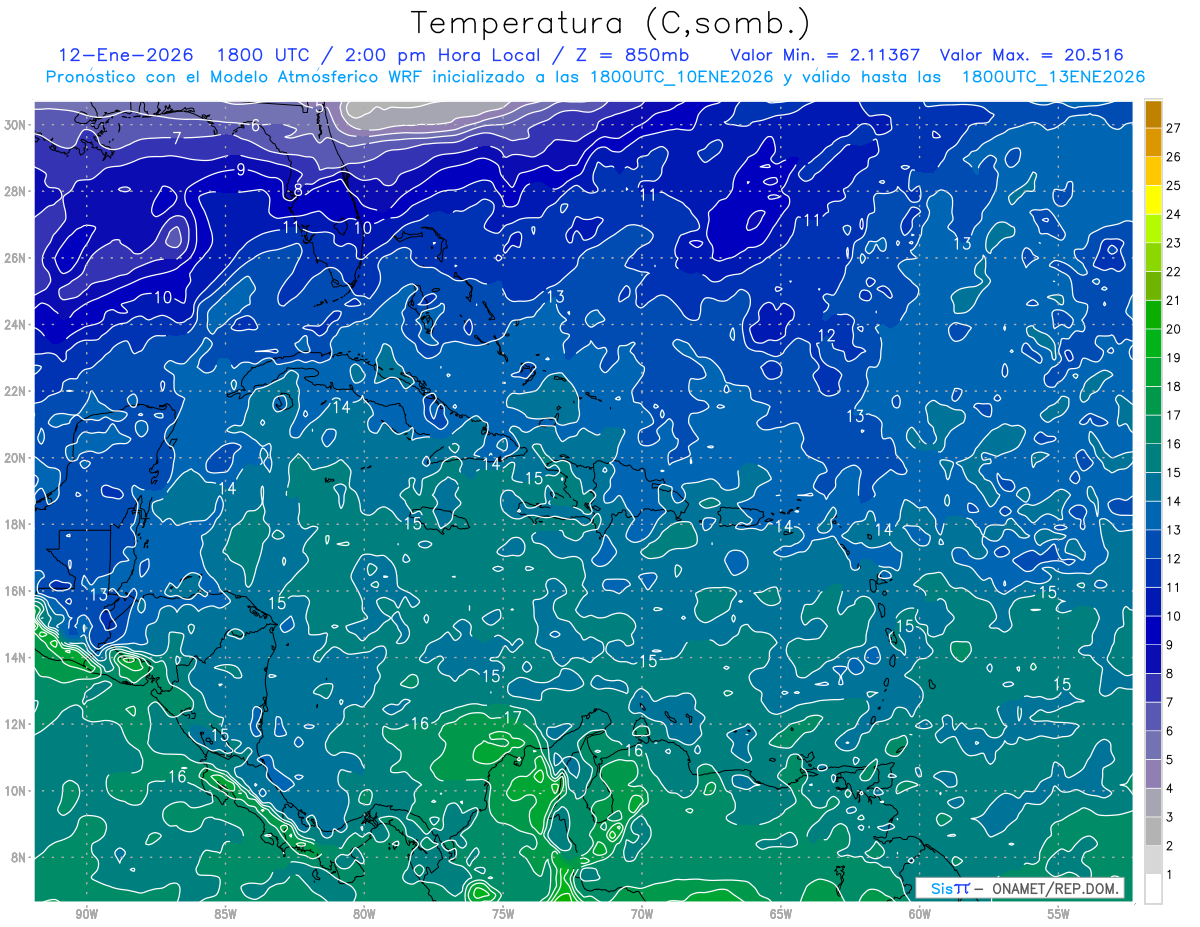The image size is (1200, 927).
Task: Click the "80W" longitude axis label
Action: 364,914
